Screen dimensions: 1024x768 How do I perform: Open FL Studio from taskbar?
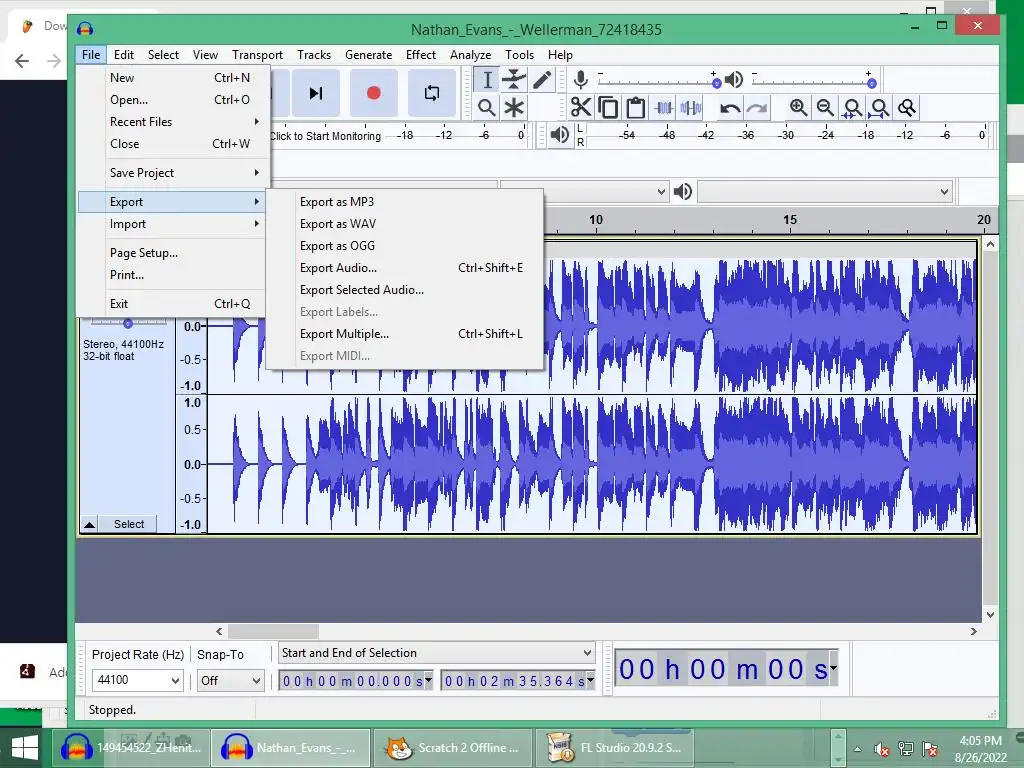pos(614,748)
